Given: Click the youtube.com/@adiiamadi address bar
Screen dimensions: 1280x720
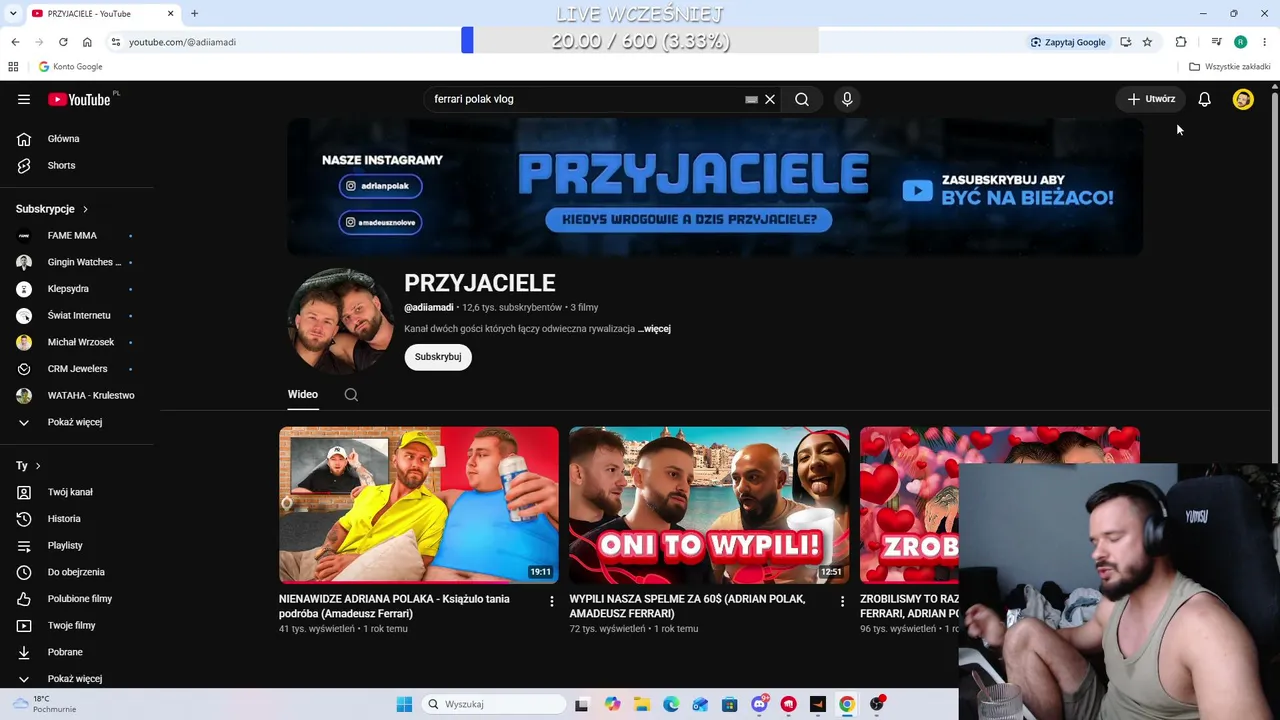Looking at the screenshot, I should click(182, 42).
